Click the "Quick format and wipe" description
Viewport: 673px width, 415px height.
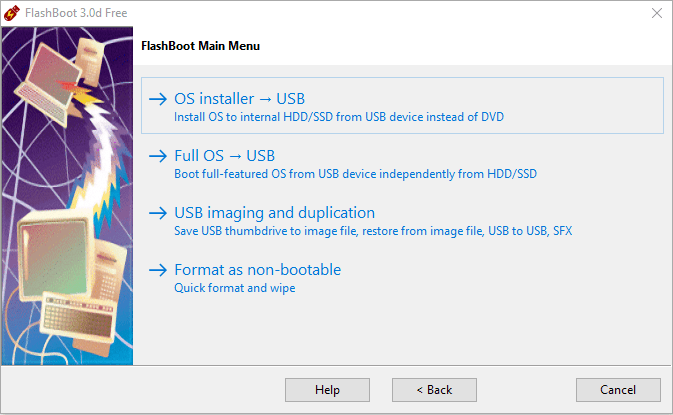click(x=234, y=288)
